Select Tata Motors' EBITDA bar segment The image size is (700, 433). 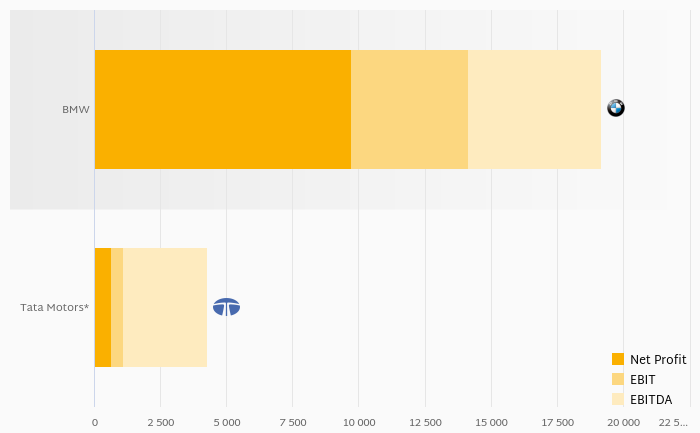click(x=165, y=307)
